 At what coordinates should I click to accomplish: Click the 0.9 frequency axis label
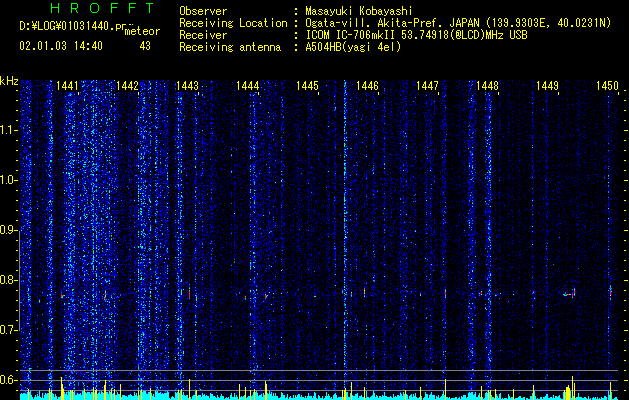pyautogui.click(x=9, y=230)
